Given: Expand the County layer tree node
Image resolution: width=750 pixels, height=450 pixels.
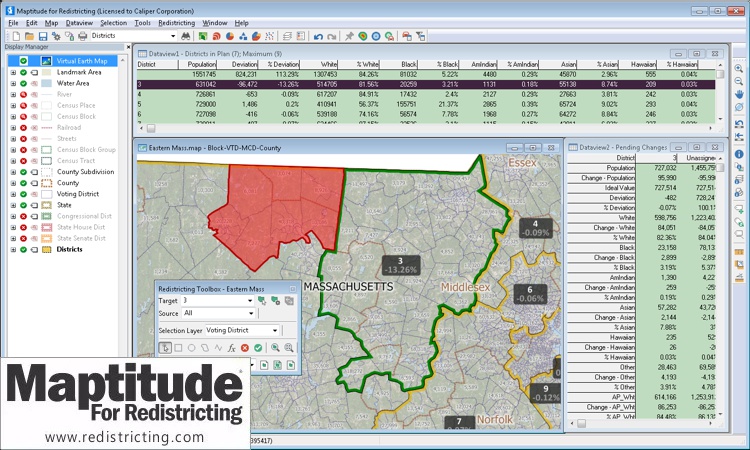Looking at the screenshot, I should (x=13, y=183).
